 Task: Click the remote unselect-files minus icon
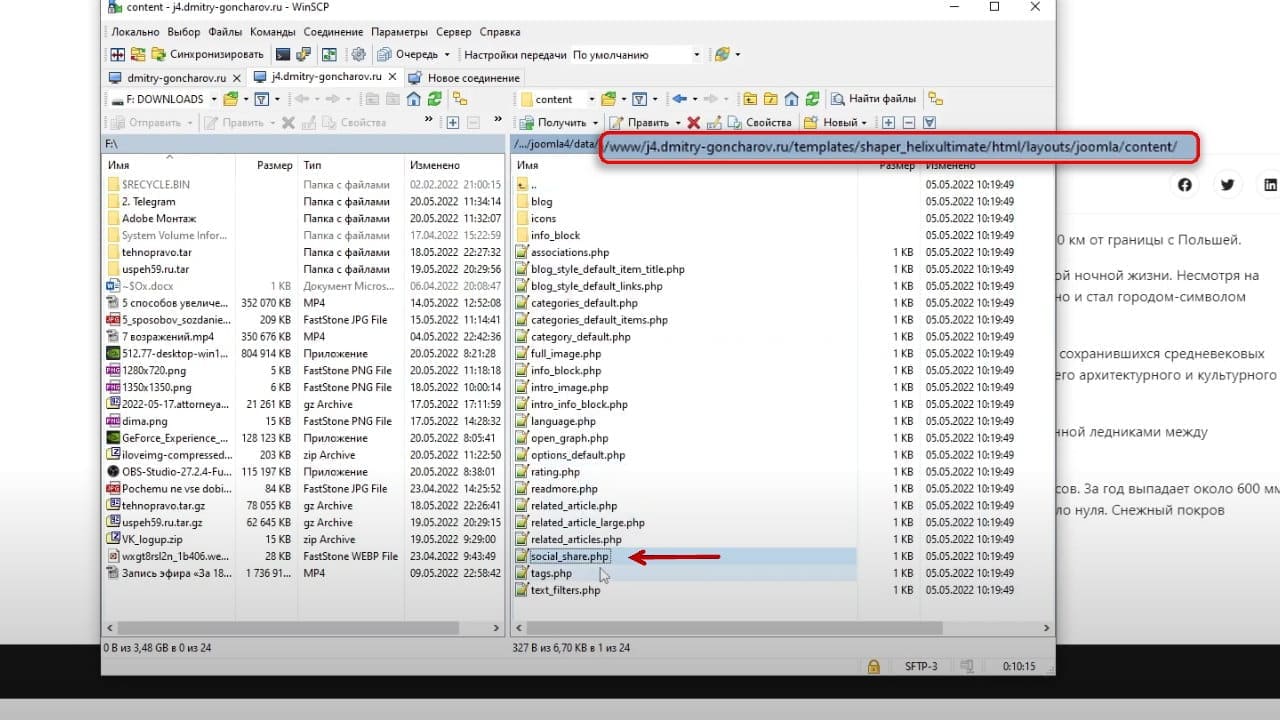pyautogui.click(x=908, y=122)
